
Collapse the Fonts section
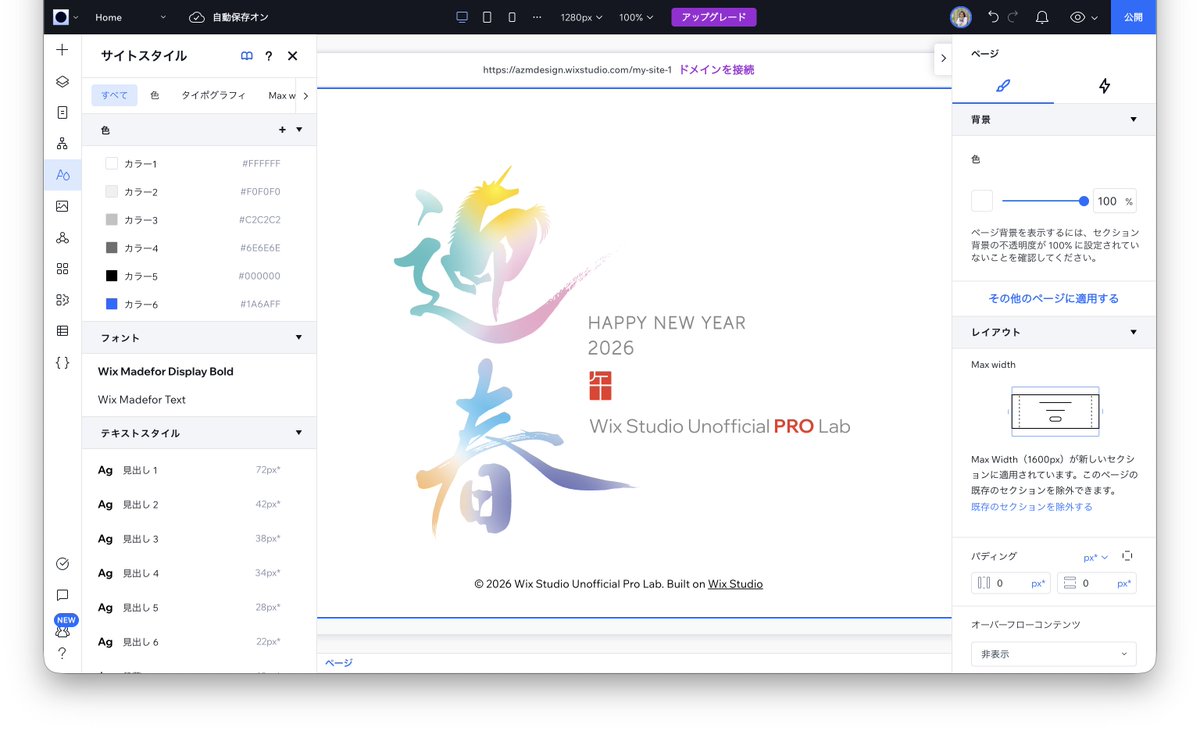point(299,337)
